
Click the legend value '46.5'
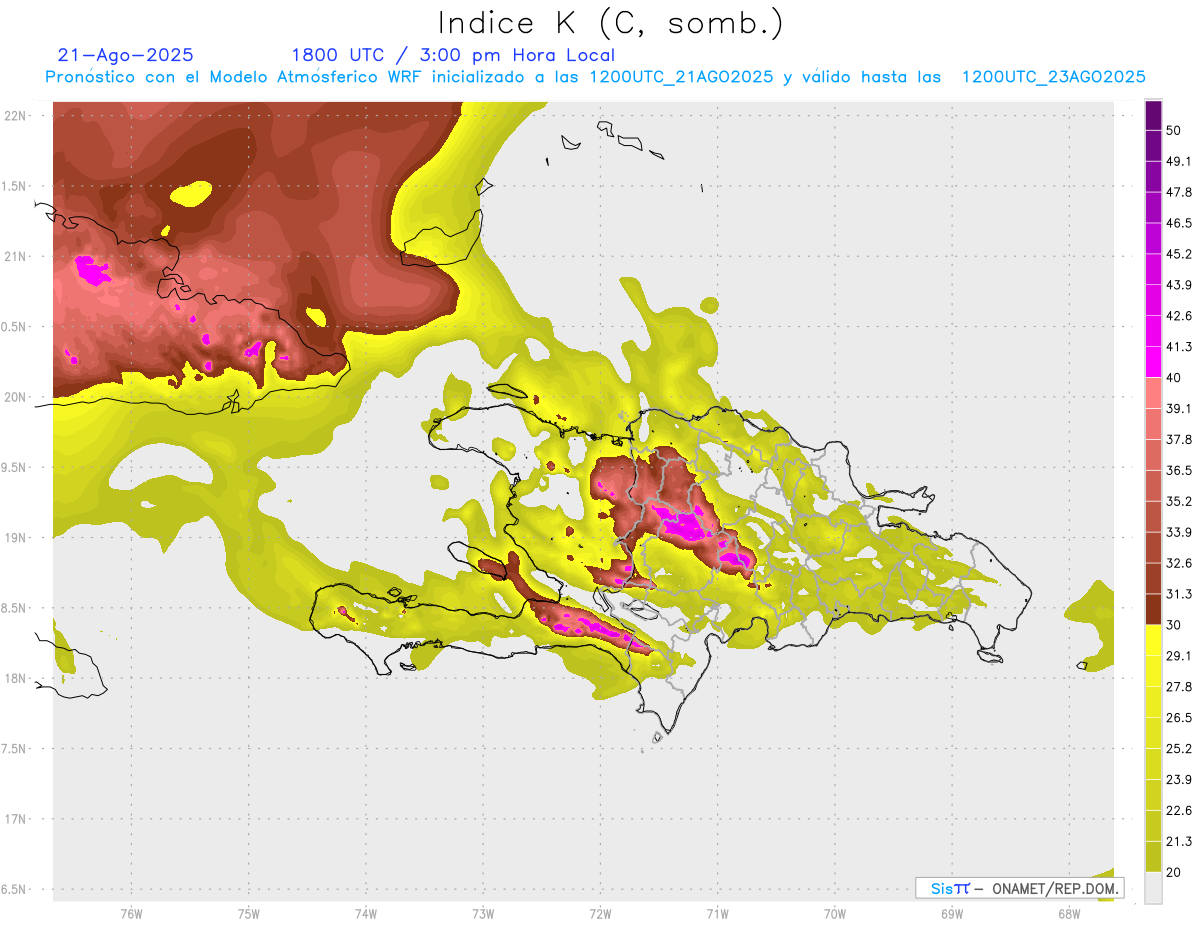coord(1178,223)
